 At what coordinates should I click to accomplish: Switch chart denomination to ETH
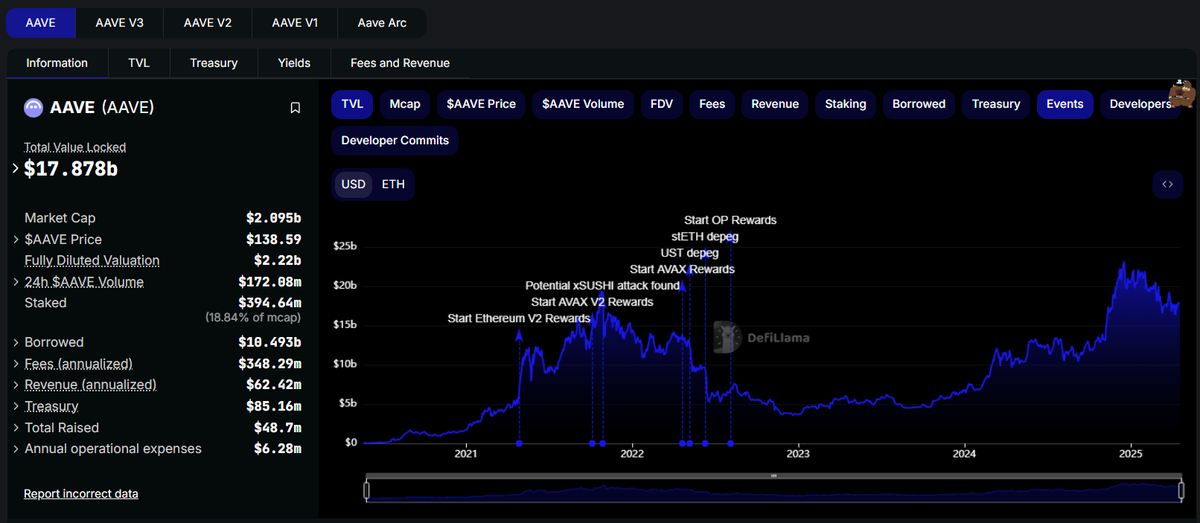point(393,185)
